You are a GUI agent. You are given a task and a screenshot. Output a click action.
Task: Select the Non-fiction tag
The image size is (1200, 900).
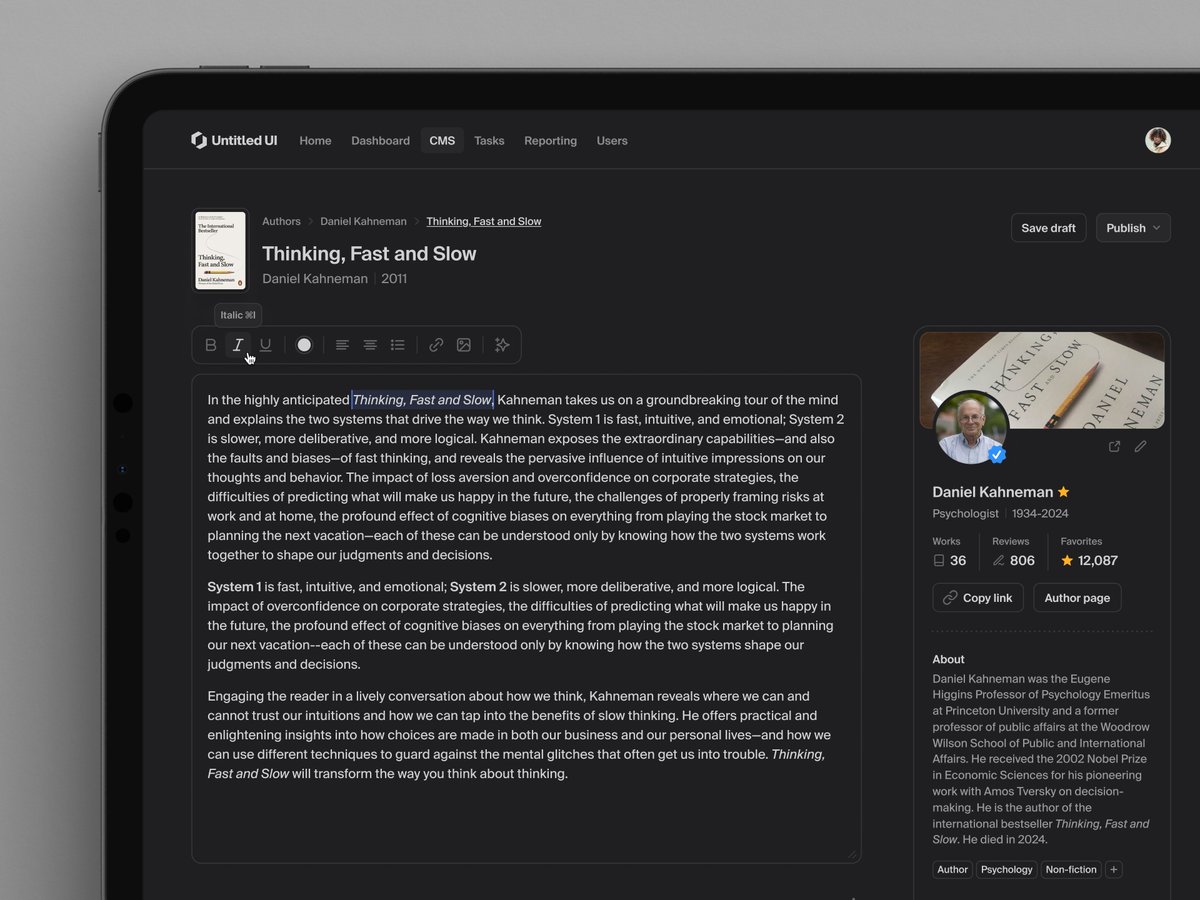[x=1071, y=870]
